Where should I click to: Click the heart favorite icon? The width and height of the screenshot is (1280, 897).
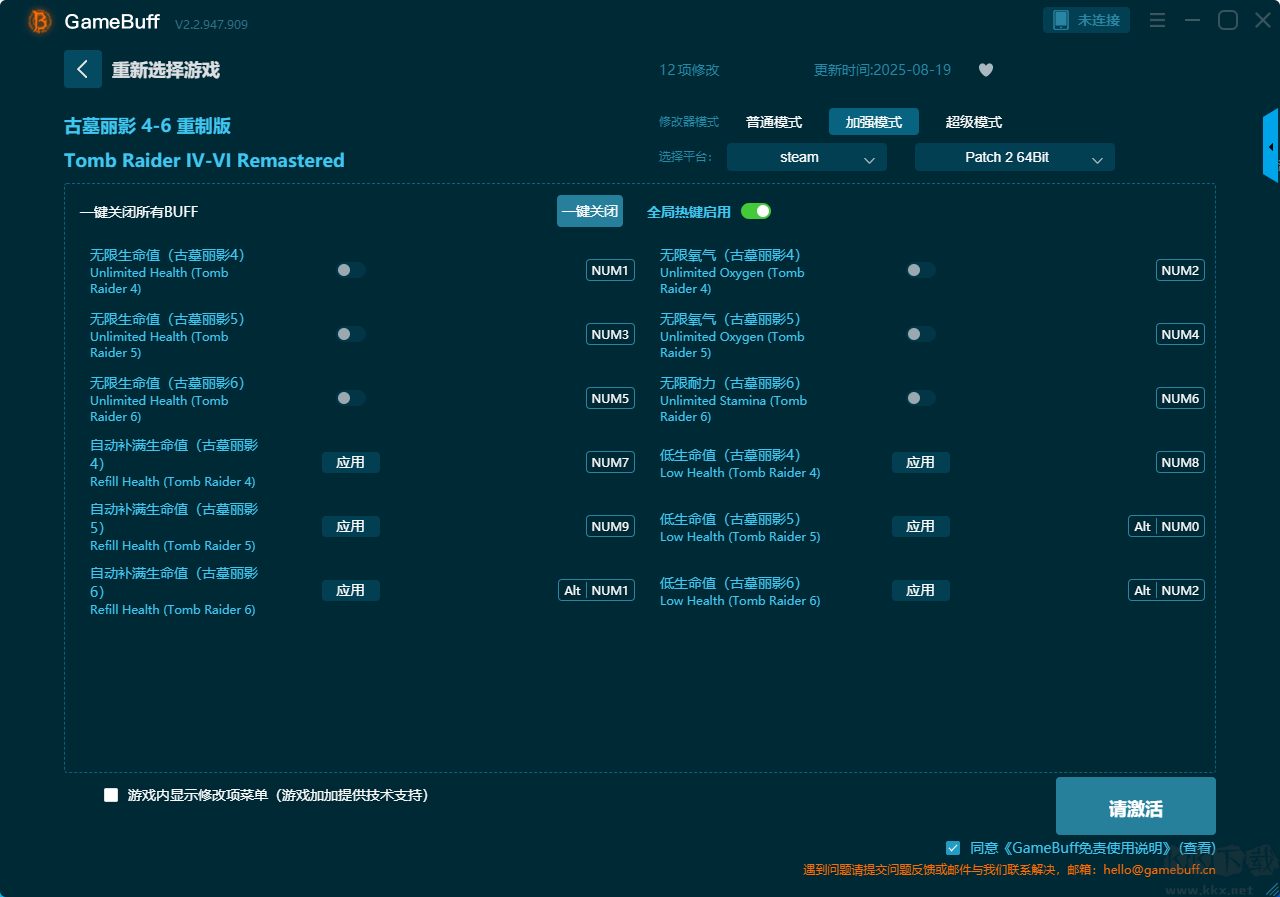985,70
